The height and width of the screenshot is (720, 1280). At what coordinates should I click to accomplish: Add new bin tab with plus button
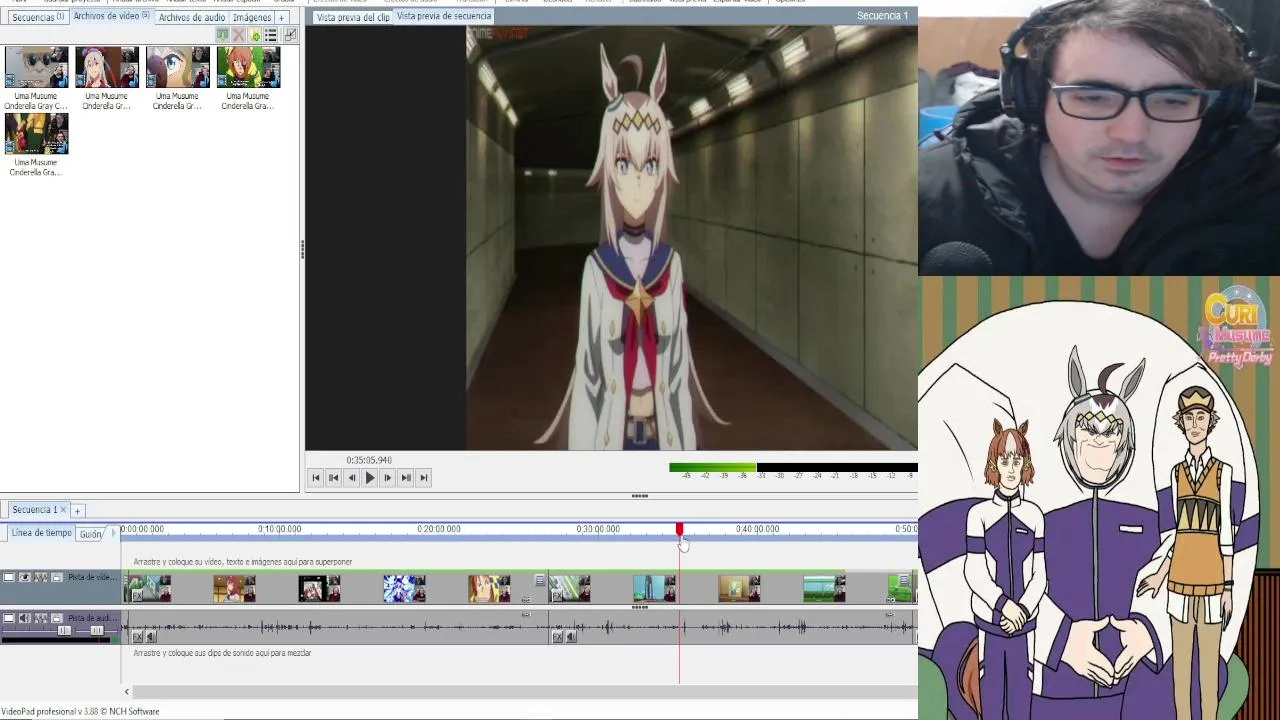[x=281, y=18]
